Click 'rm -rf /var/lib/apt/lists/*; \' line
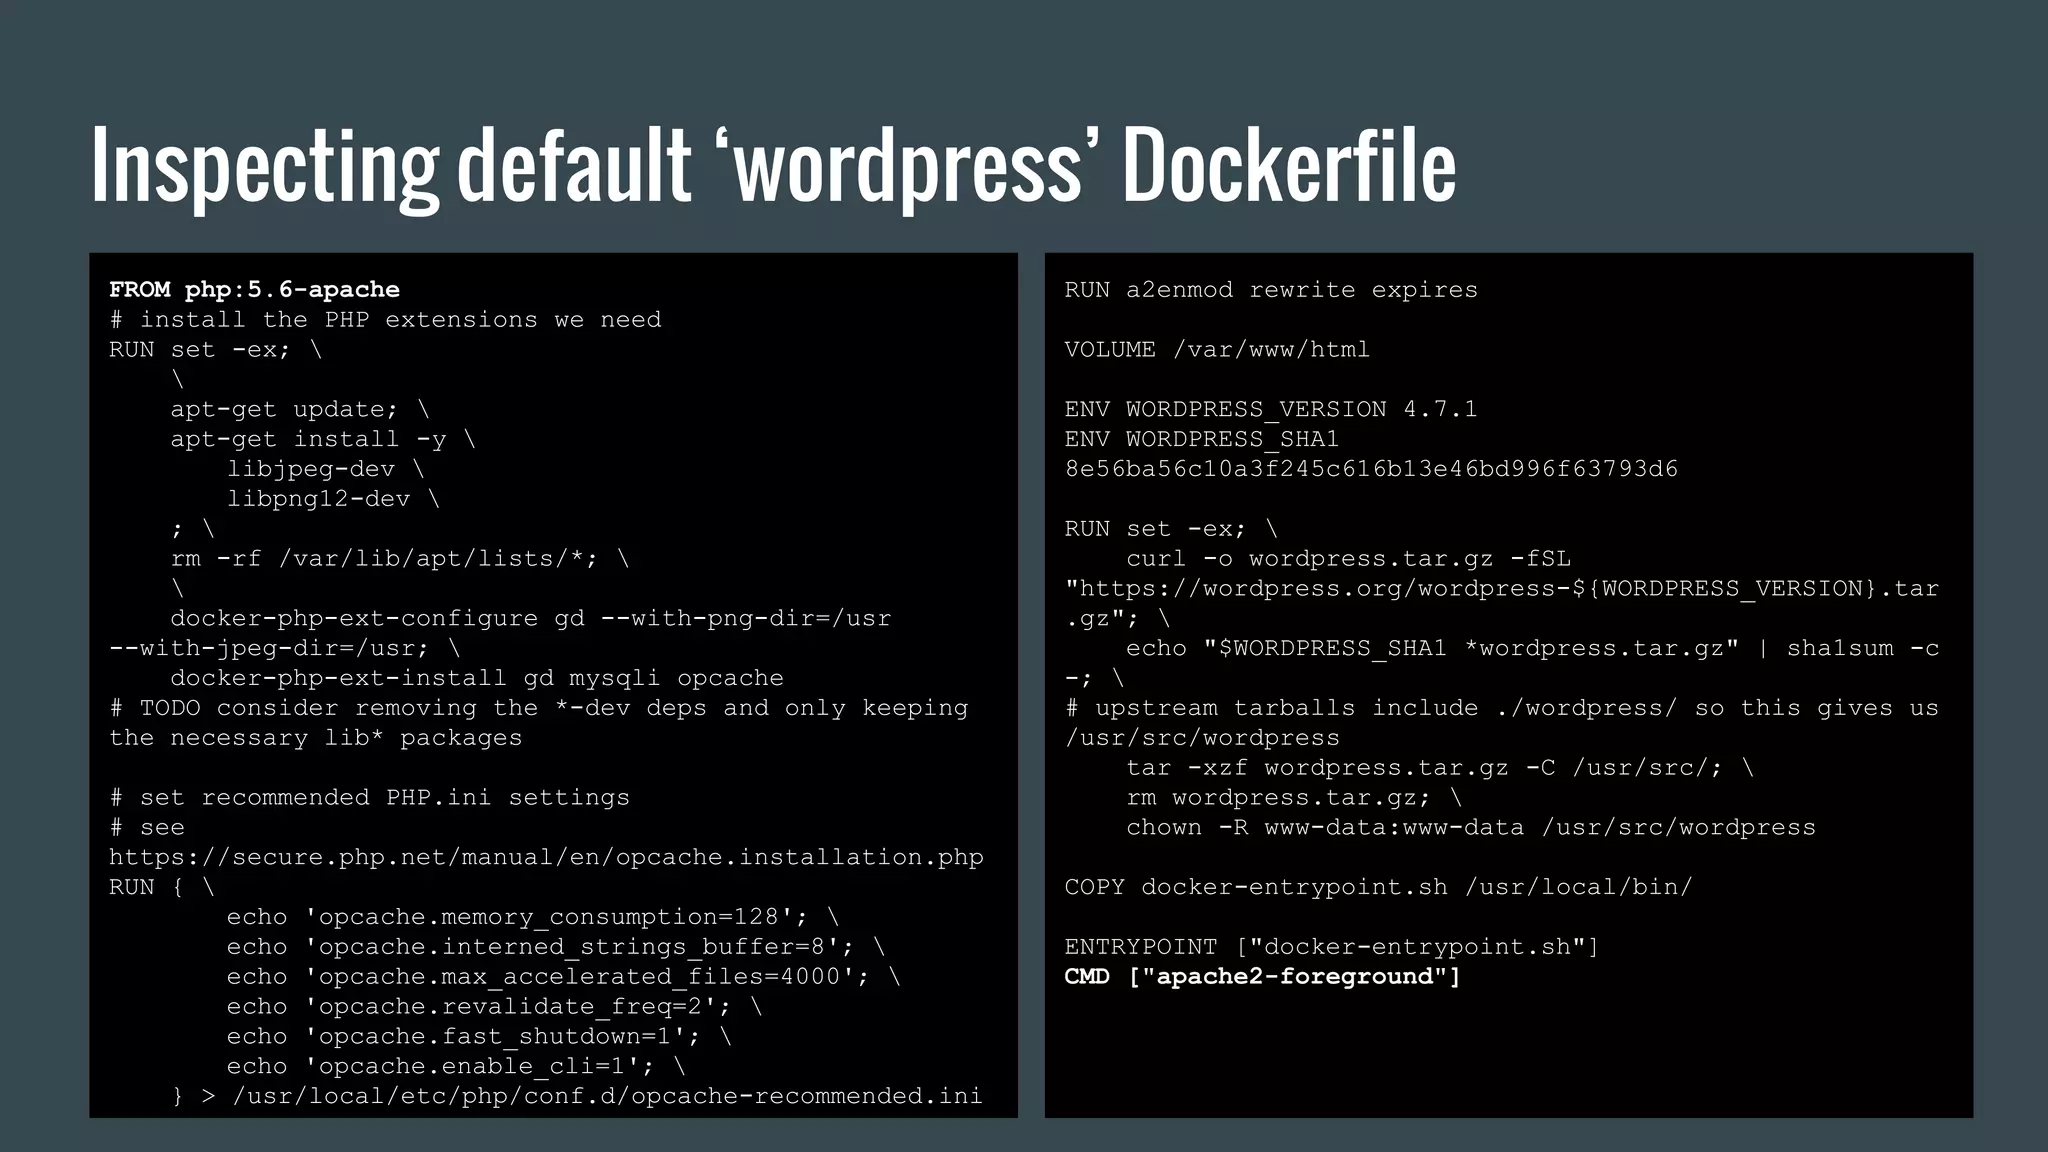The width and height of the screenshot is (2048, 1152). (399, 559)
